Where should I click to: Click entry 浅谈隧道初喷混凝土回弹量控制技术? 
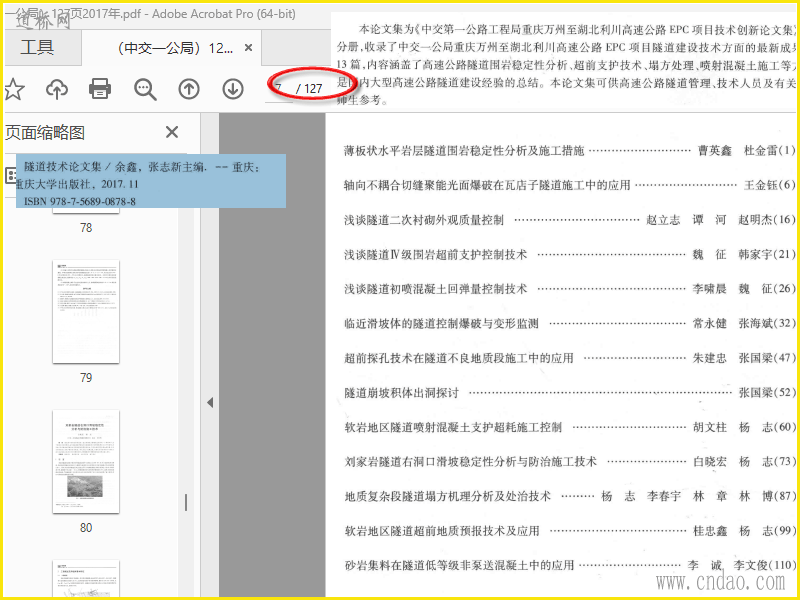point(435,289)
